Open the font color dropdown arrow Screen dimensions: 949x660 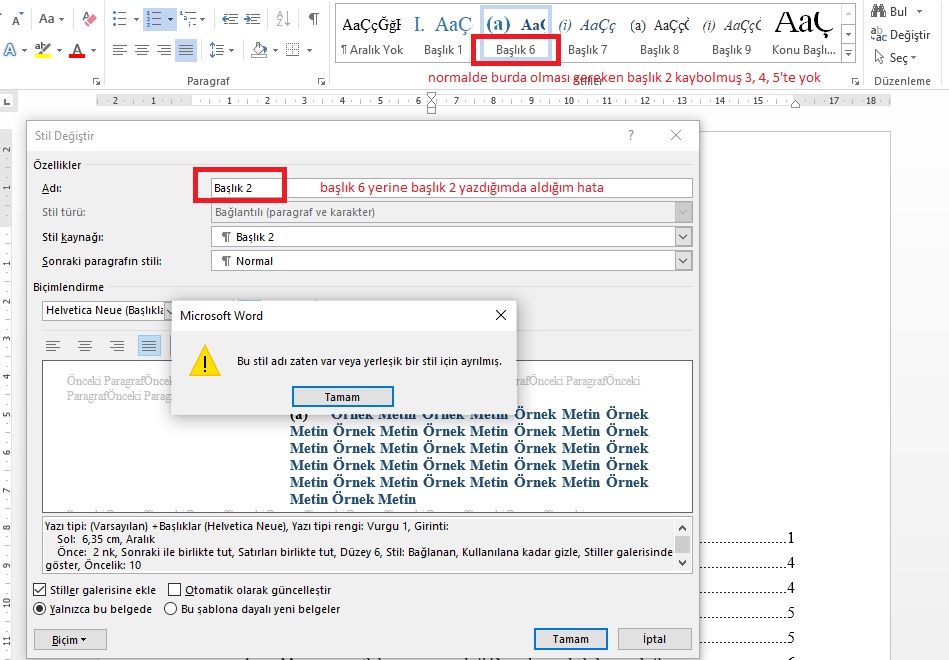[x=93, y=50]
